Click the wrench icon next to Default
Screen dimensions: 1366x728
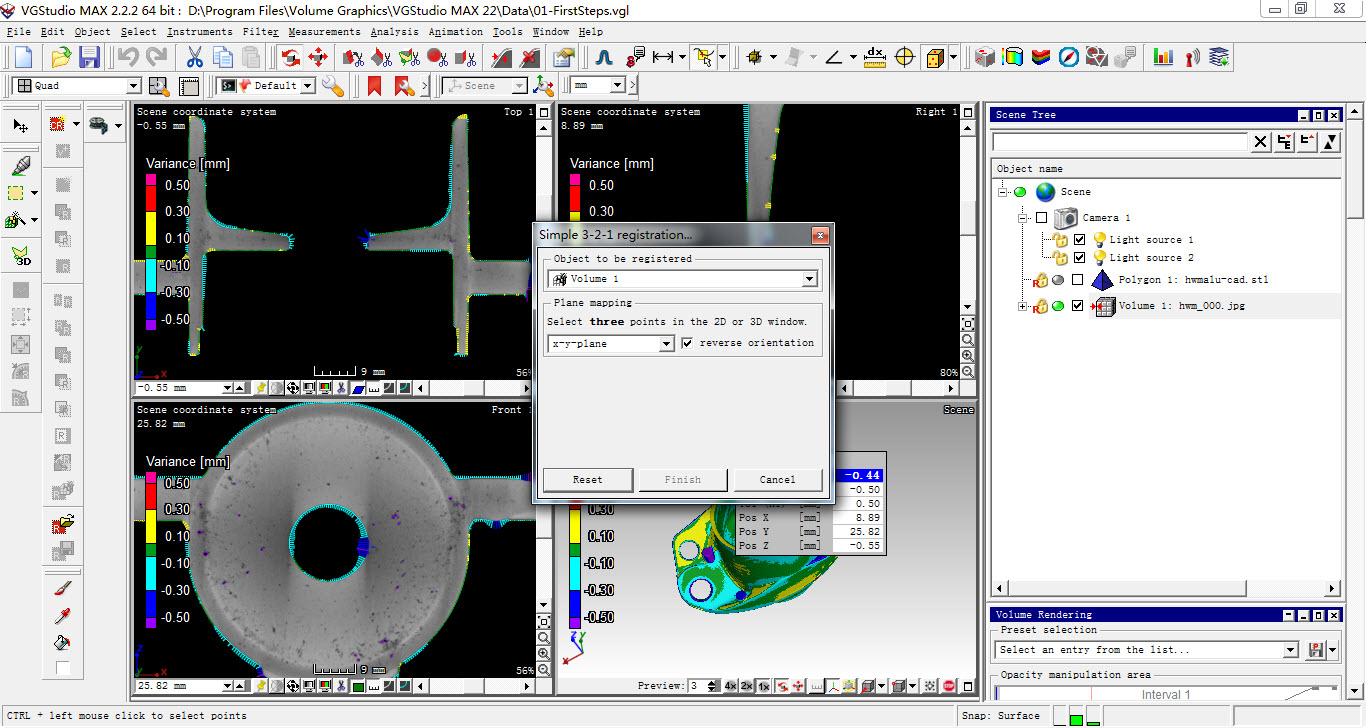333,86
